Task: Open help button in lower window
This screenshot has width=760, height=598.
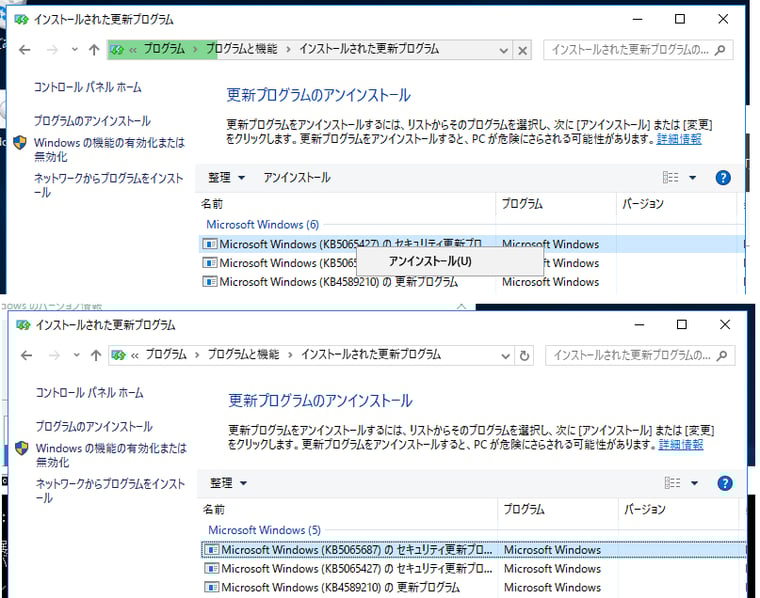Action: (x=725, y=483)
